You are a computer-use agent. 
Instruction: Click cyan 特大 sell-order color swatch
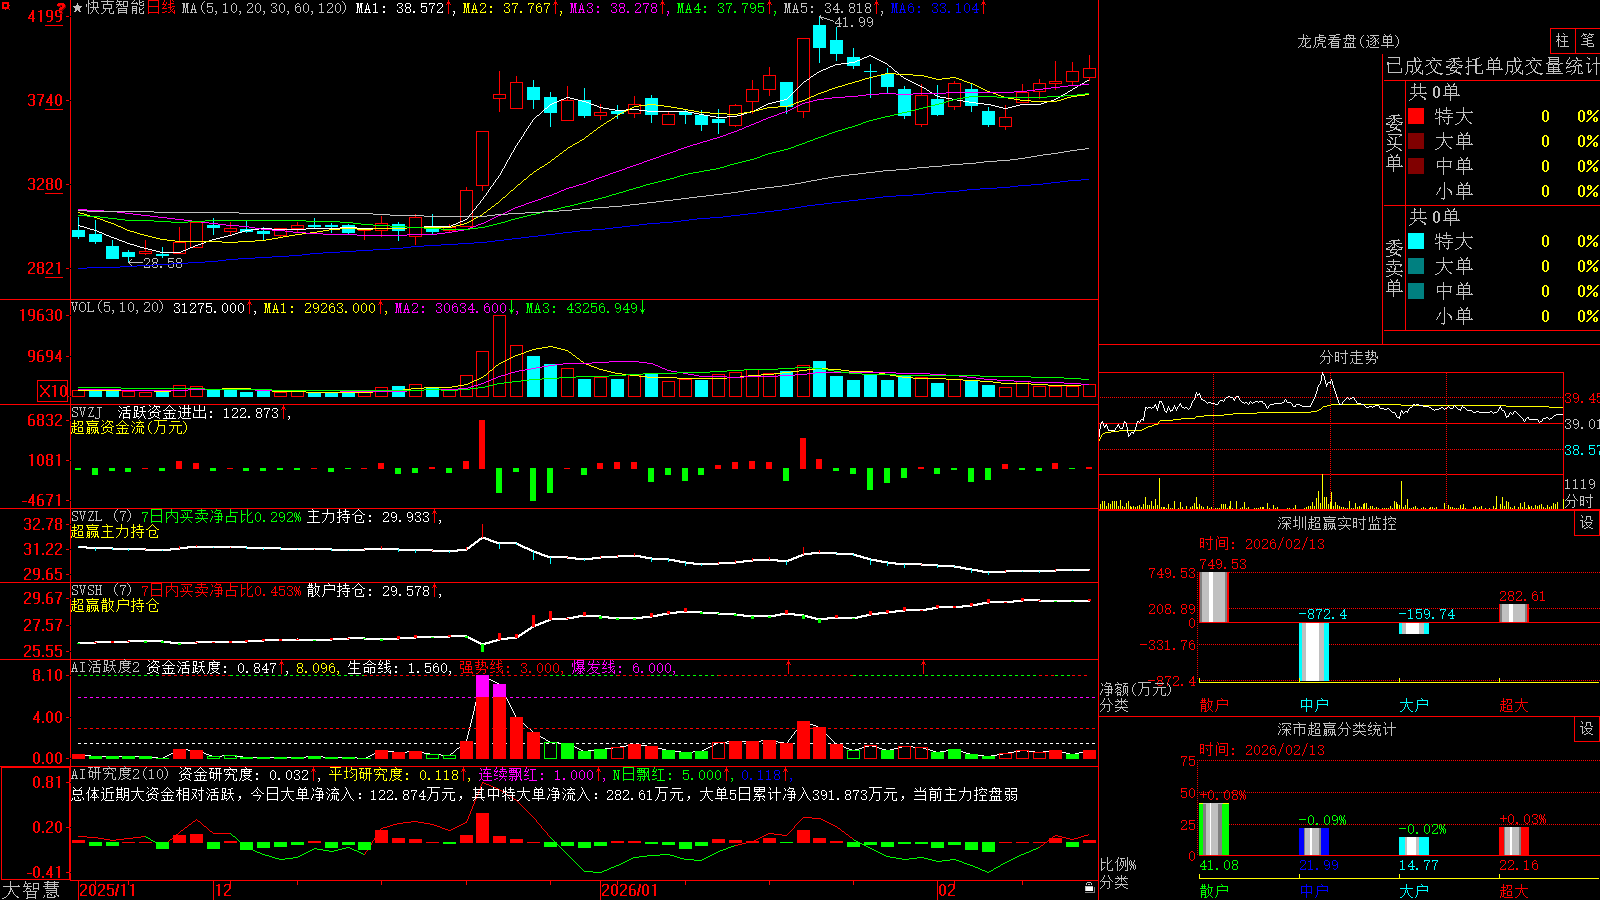point(1416,241)
